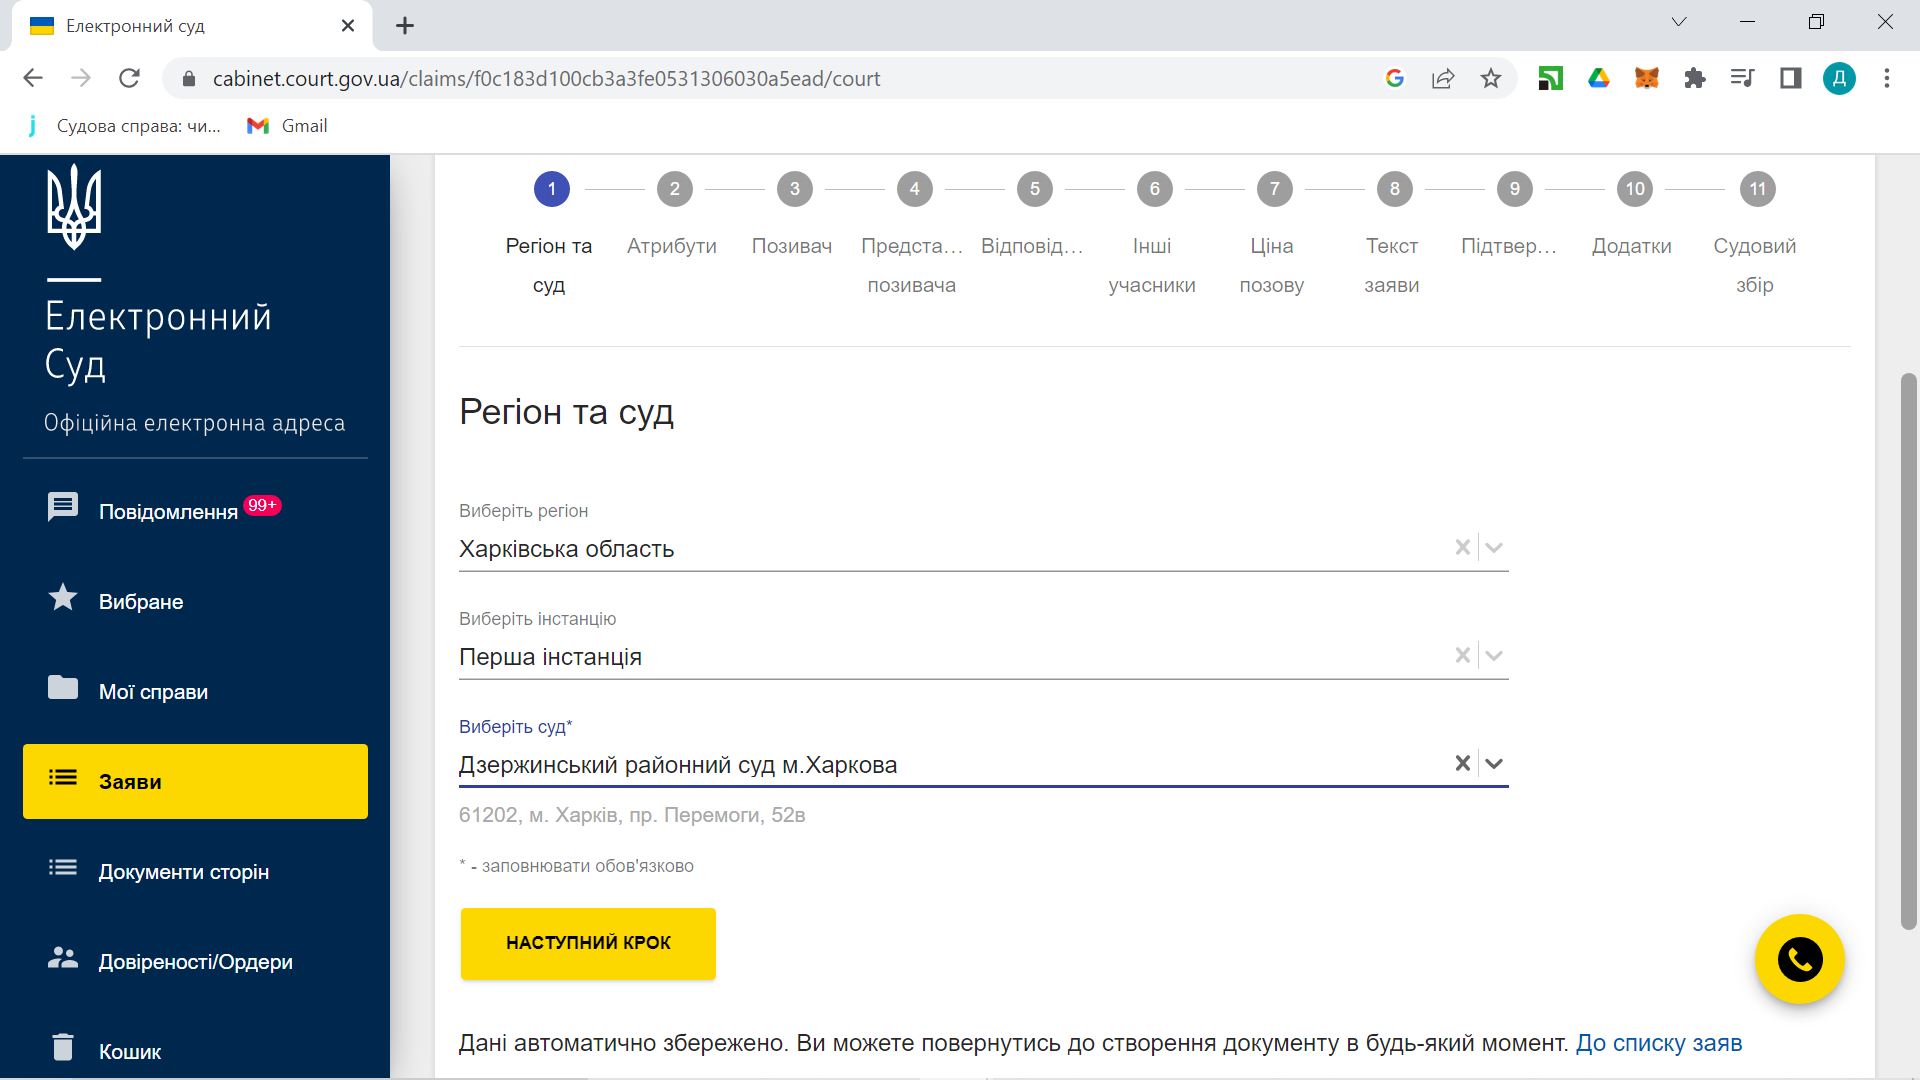Image resolution: width=1920 pixels, height=1080 pixels.
Task: Open the До списку заяв link
Action: [x=1658, y=1043]
